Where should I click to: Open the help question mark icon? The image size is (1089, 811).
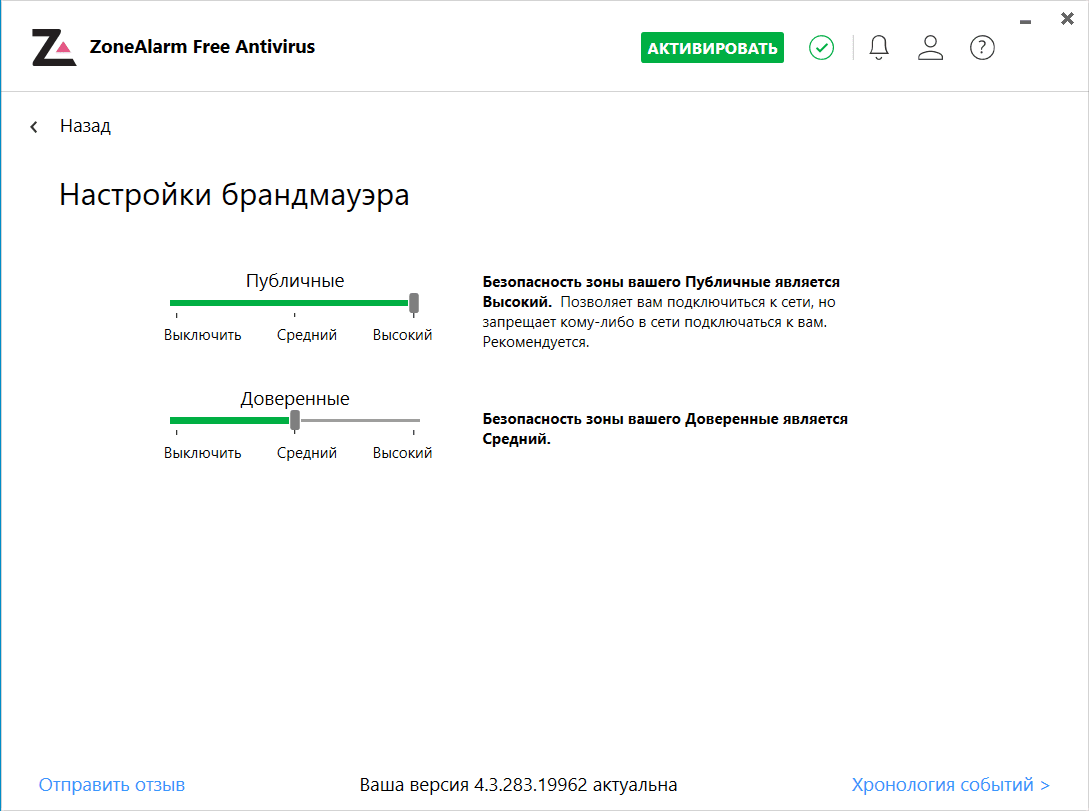(982, 47)
